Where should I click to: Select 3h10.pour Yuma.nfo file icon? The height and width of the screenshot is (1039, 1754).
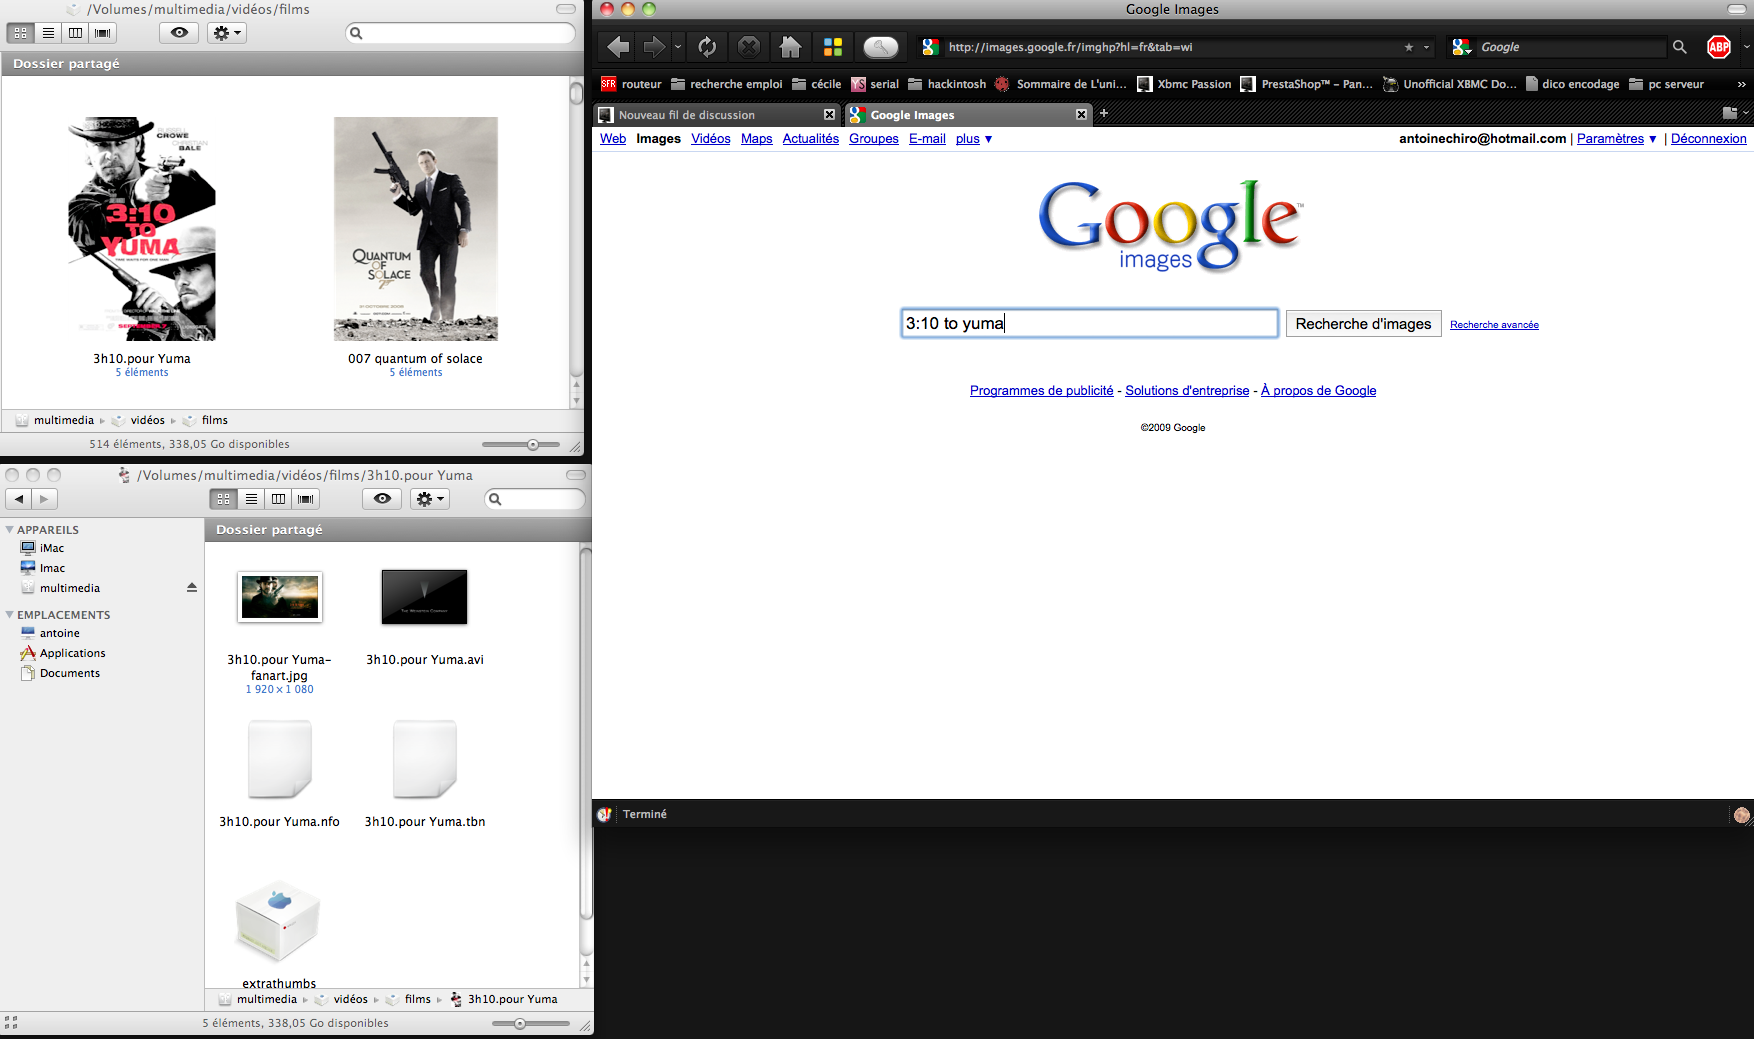(280, 759)
